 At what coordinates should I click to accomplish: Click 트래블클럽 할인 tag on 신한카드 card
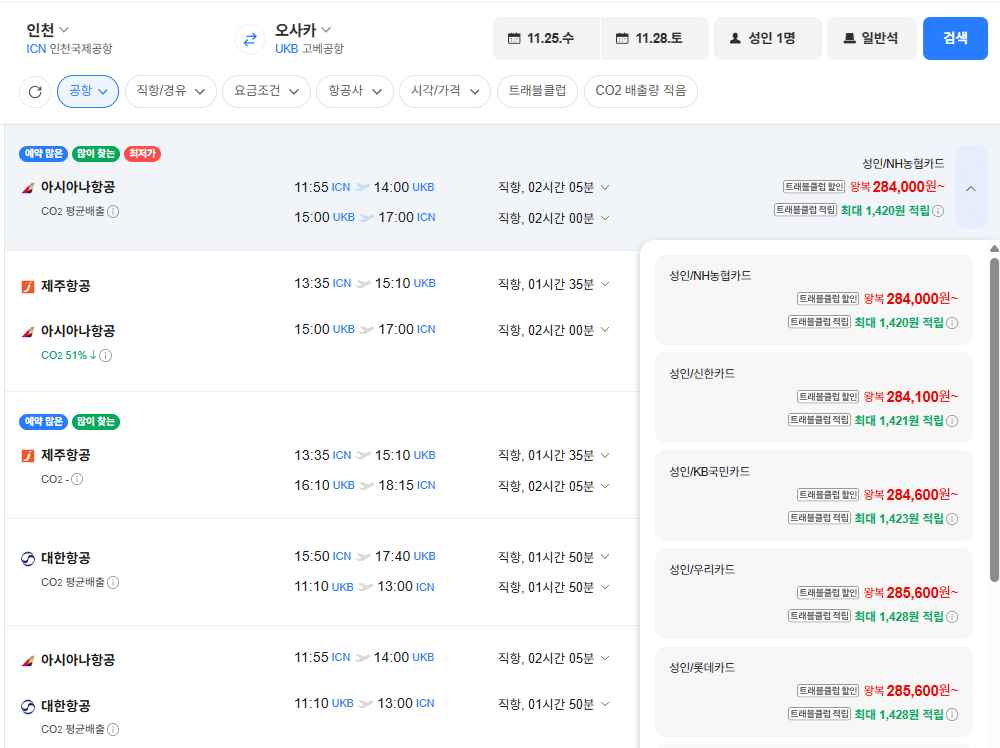[828, 397]
